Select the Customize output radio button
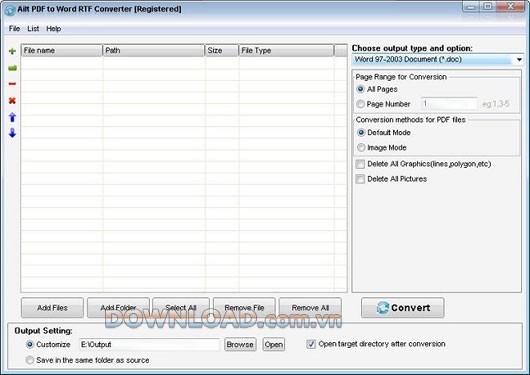This screenshot has height=375, width=530. (x=30, y=345)
